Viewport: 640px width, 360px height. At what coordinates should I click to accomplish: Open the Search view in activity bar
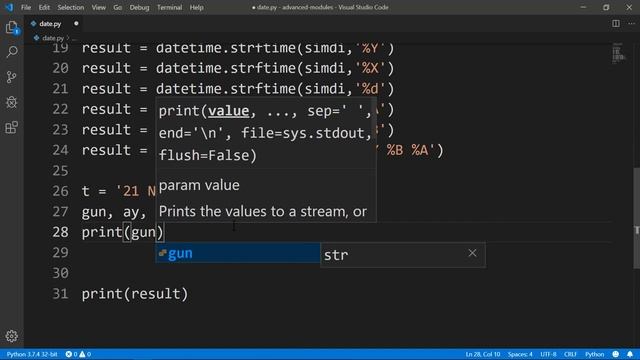click(x=12, y=52)
